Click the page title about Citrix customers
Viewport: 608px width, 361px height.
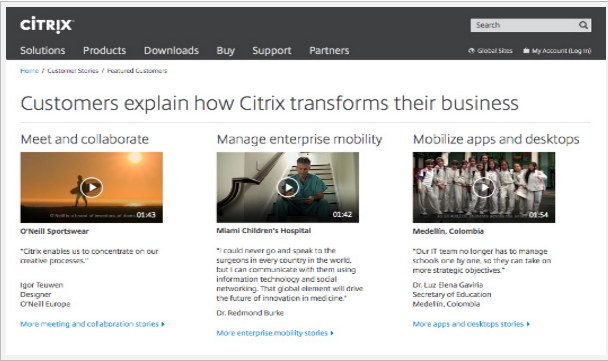269,103
